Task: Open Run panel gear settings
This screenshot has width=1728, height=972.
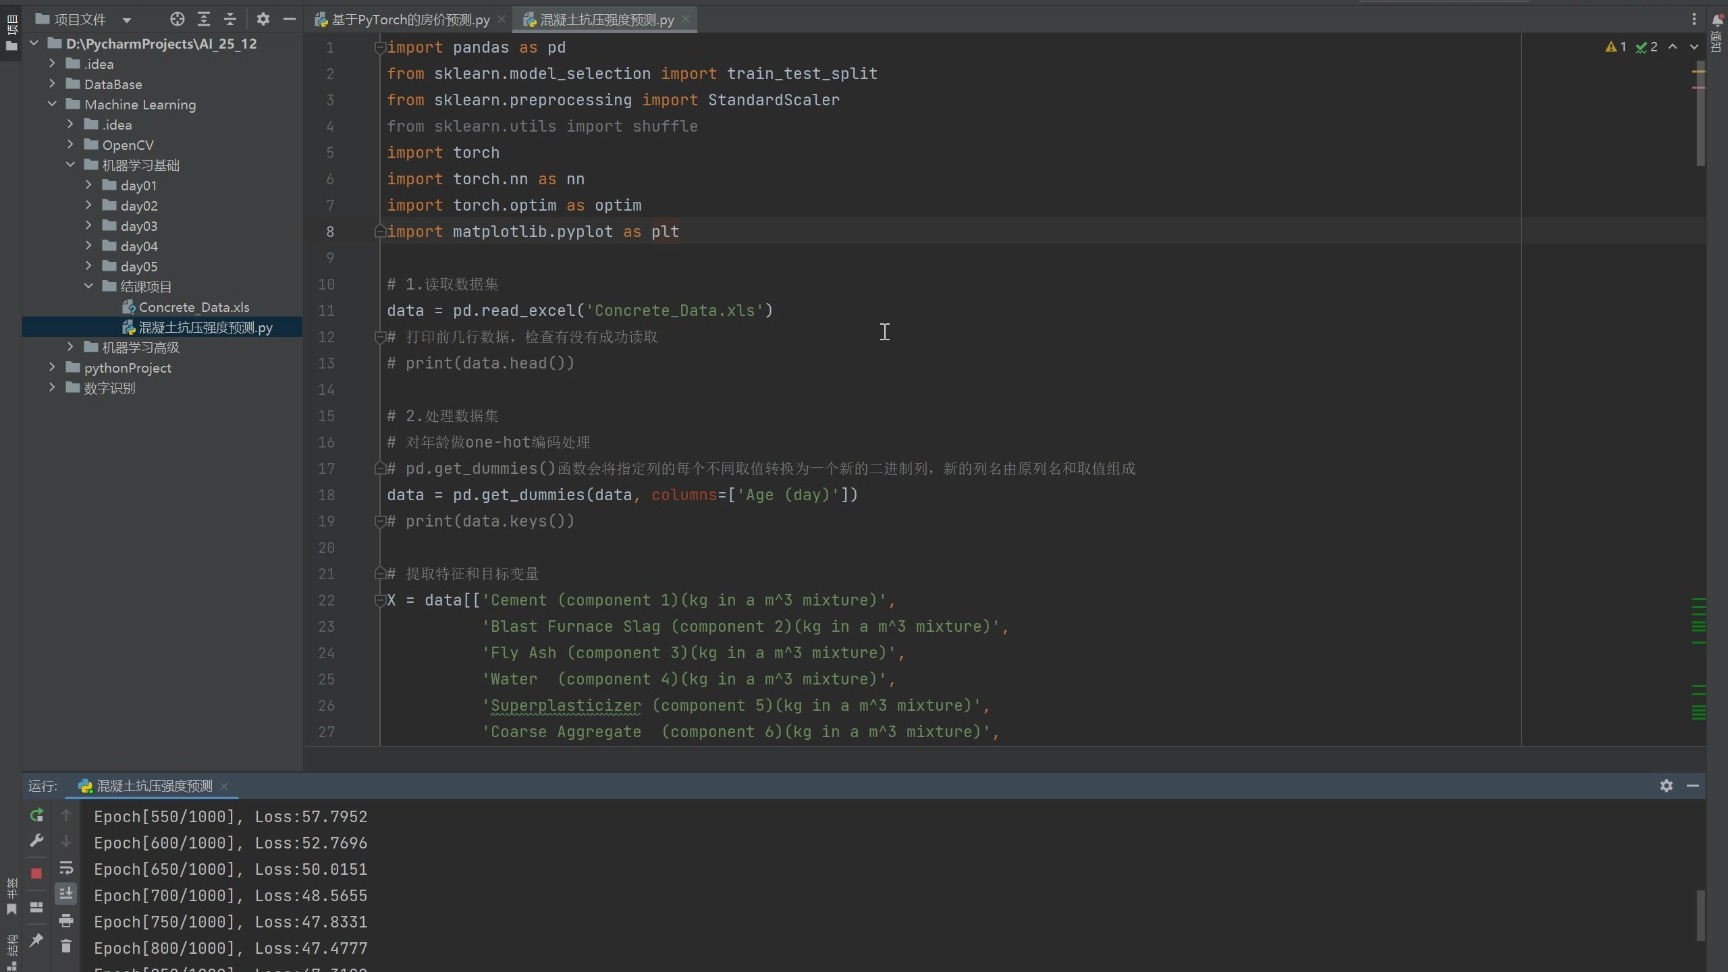Action: 1666,786
